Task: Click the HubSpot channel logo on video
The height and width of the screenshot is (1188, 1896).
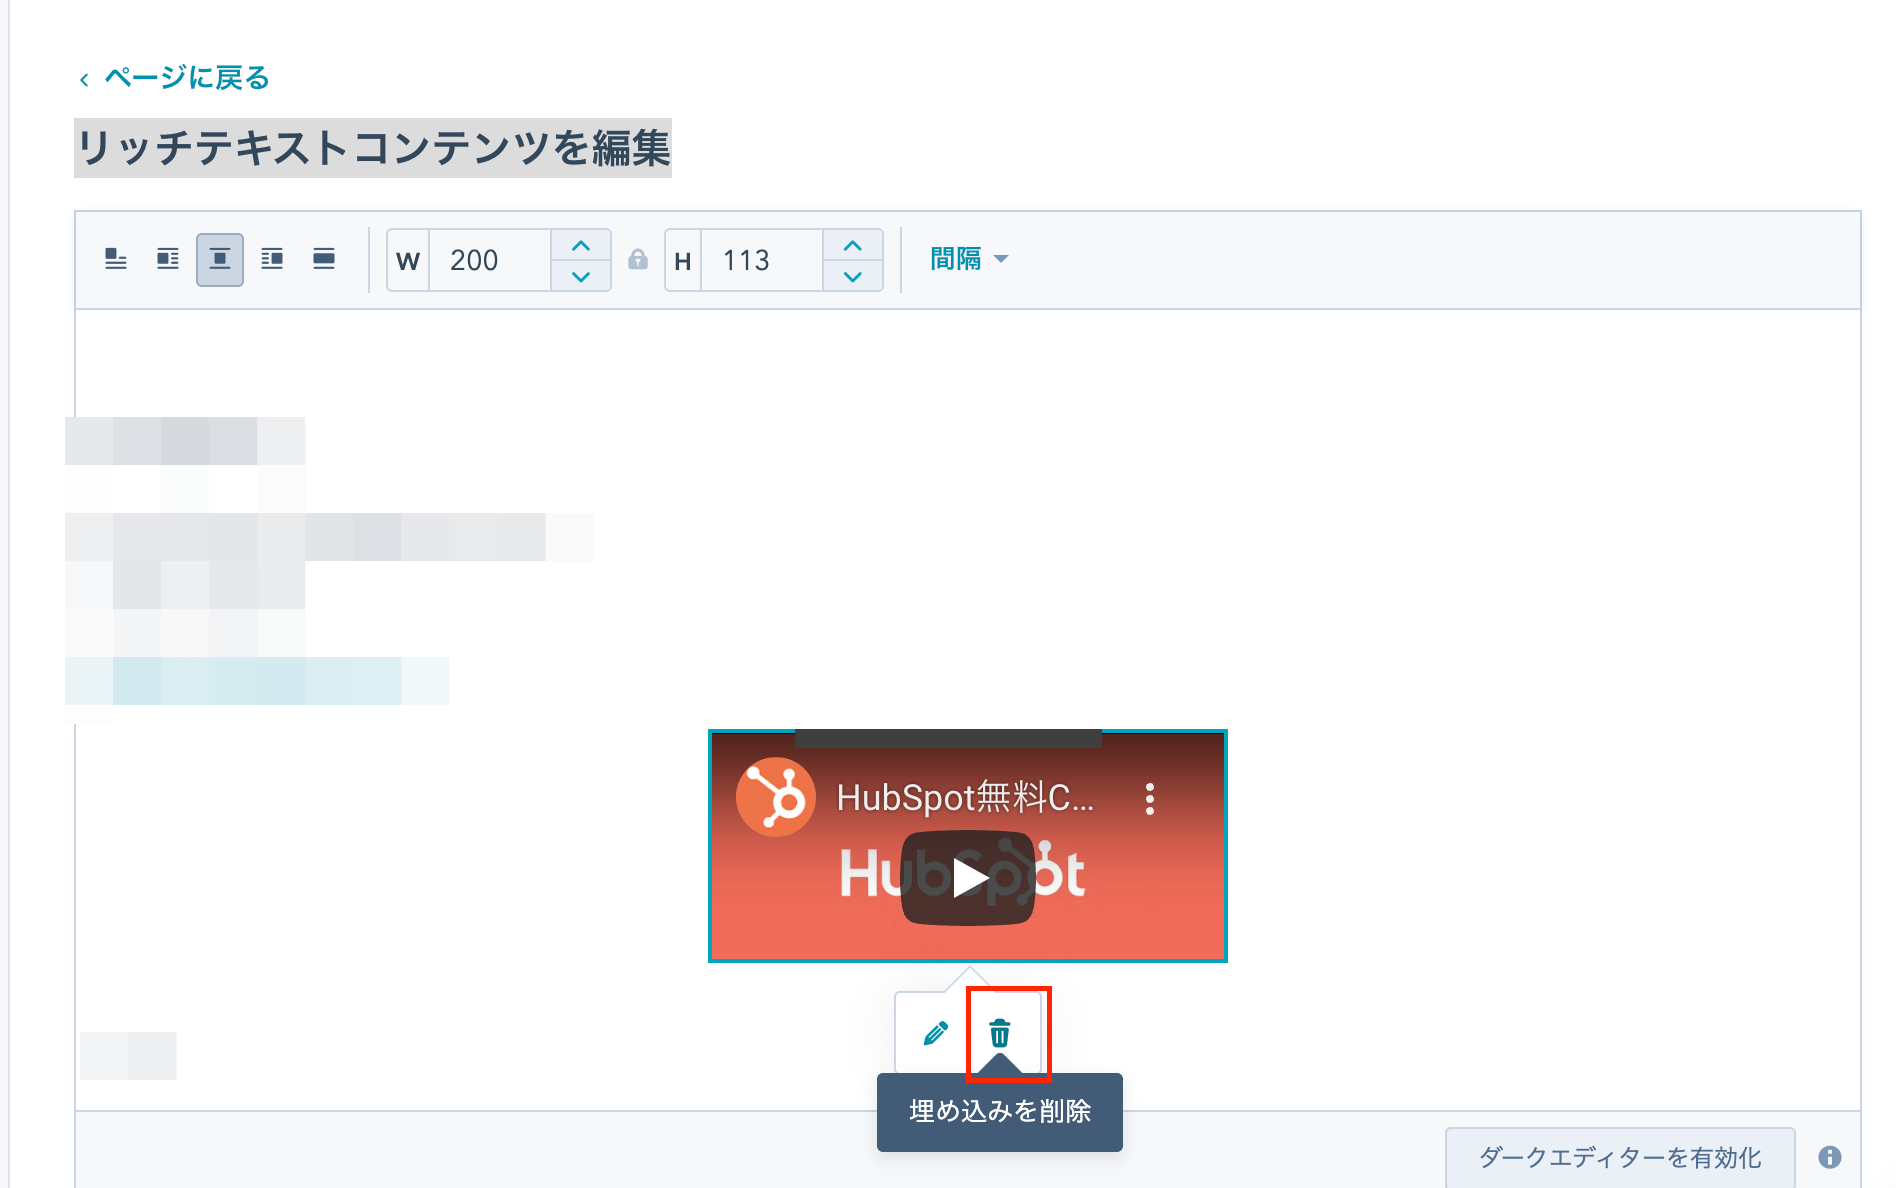Action: pos(776,797)
